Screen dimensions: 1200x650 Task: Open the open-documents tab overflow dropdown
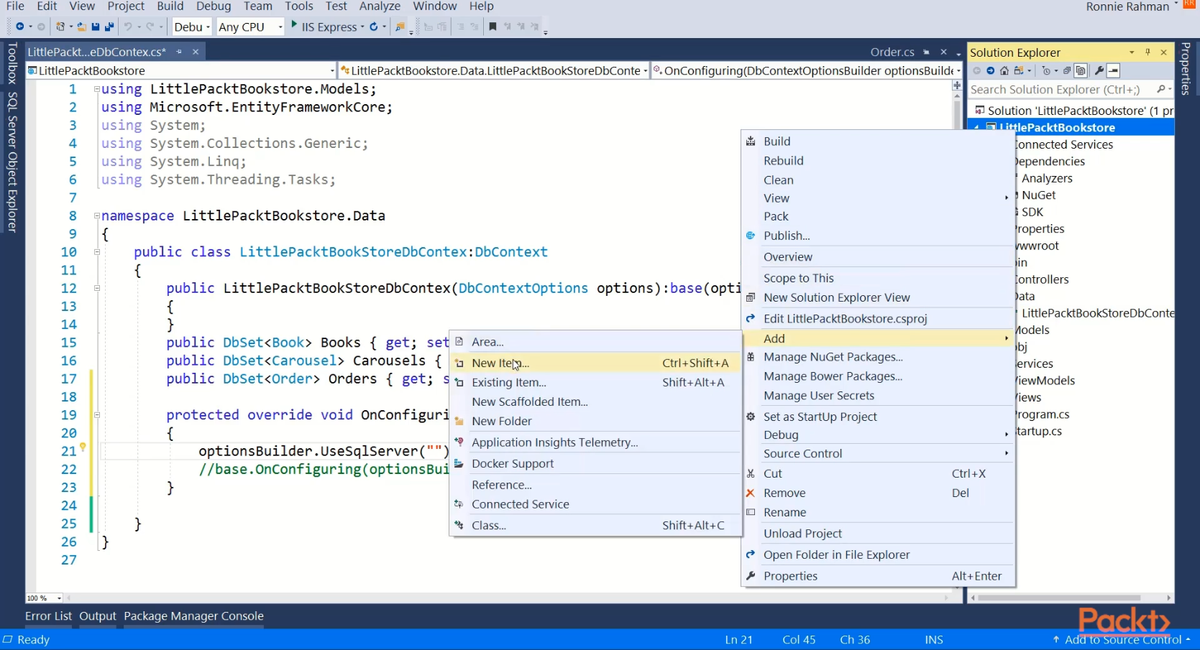pyautogui.click(x=959, y=52)
